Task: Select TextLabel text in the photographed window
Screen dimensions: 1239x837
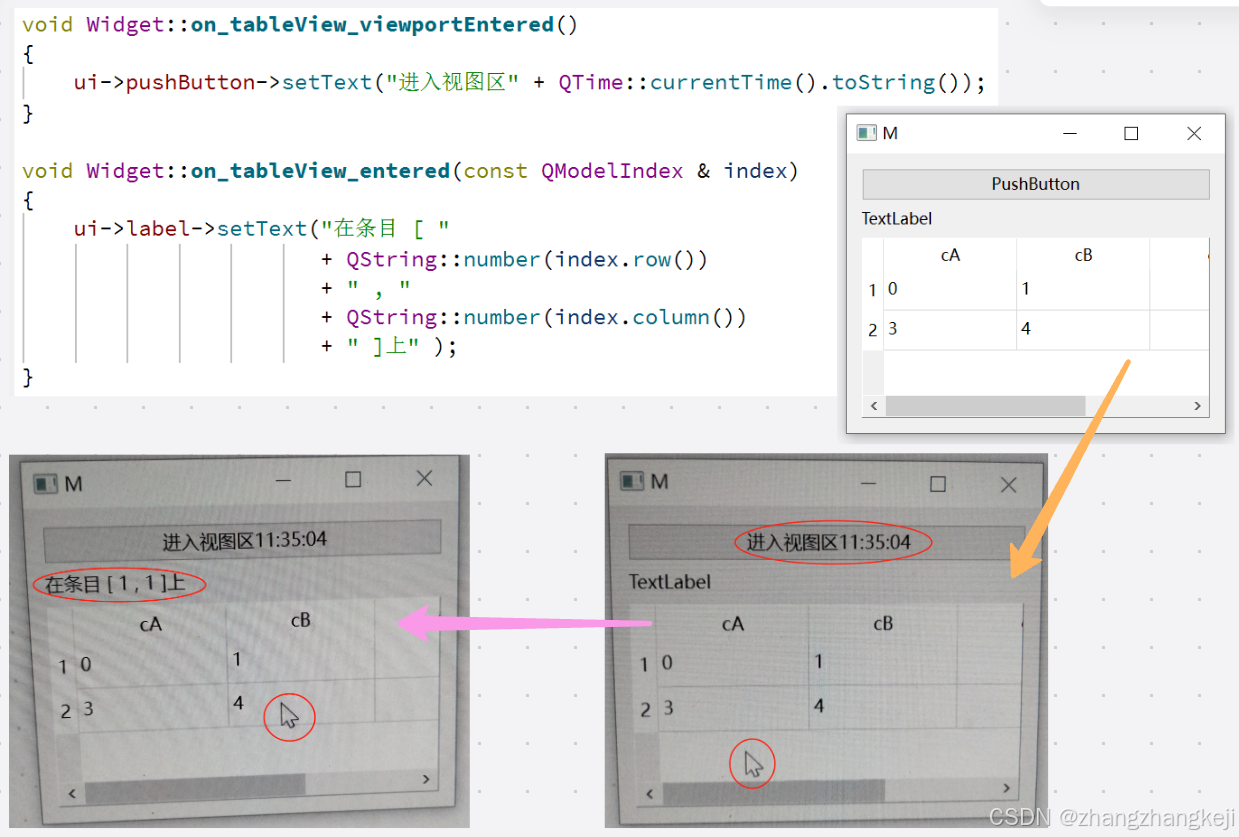Action: pos(670,581)
